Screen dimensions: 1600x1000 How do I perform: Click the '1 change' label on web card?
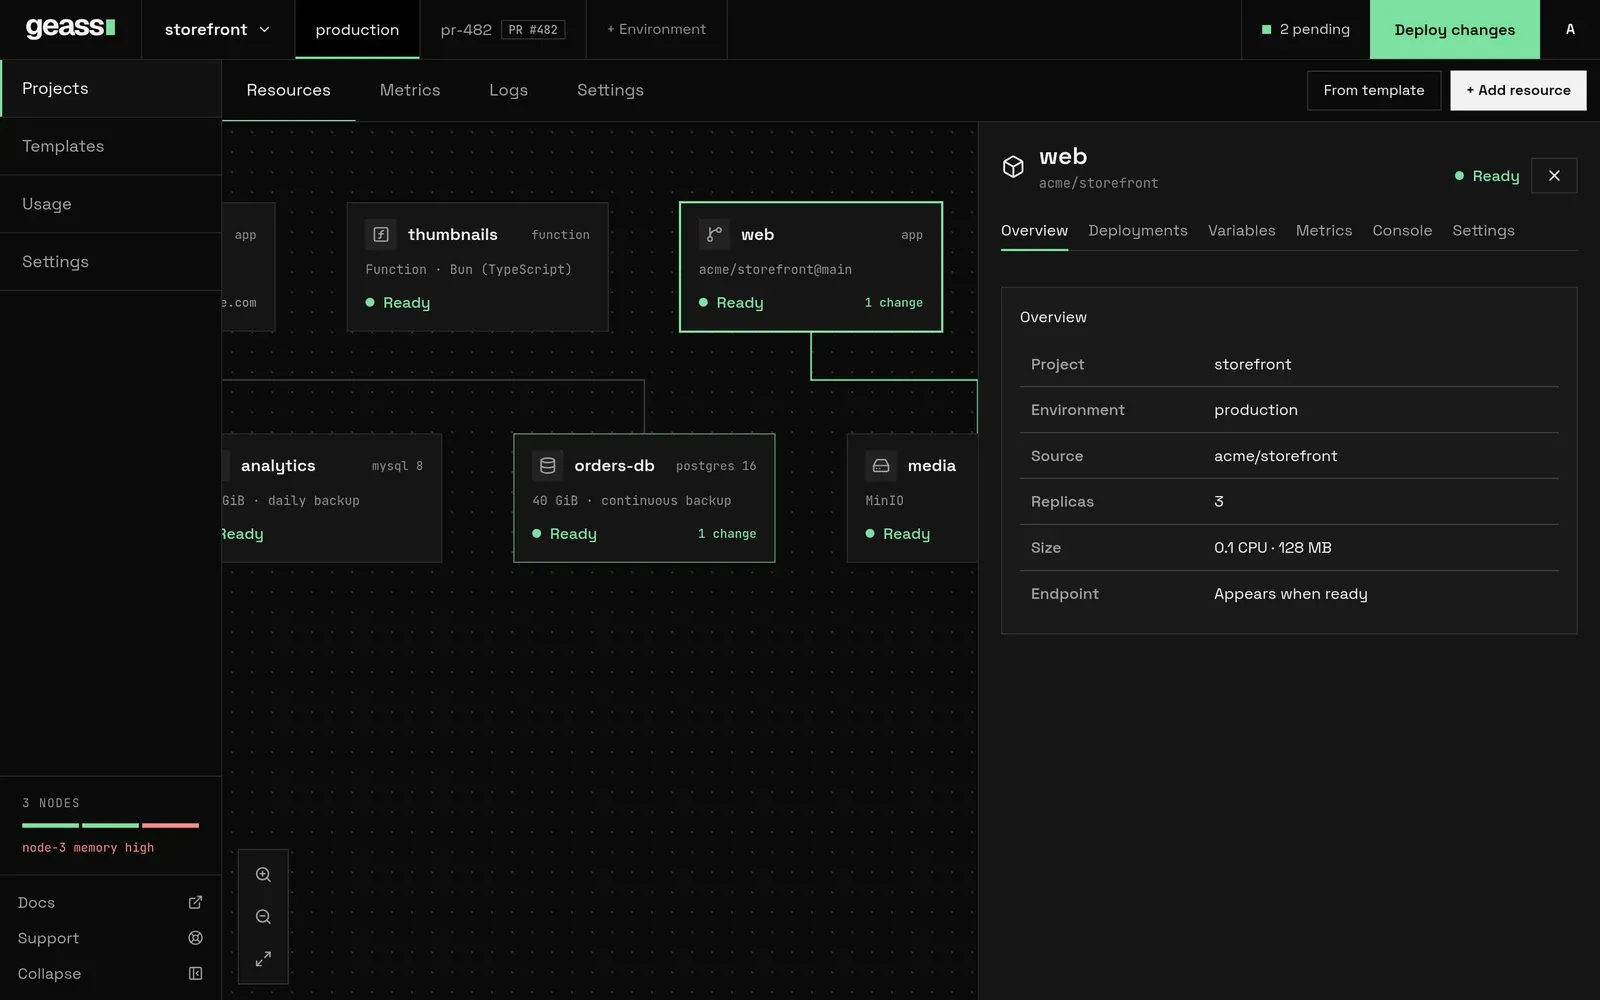[894, 302]
